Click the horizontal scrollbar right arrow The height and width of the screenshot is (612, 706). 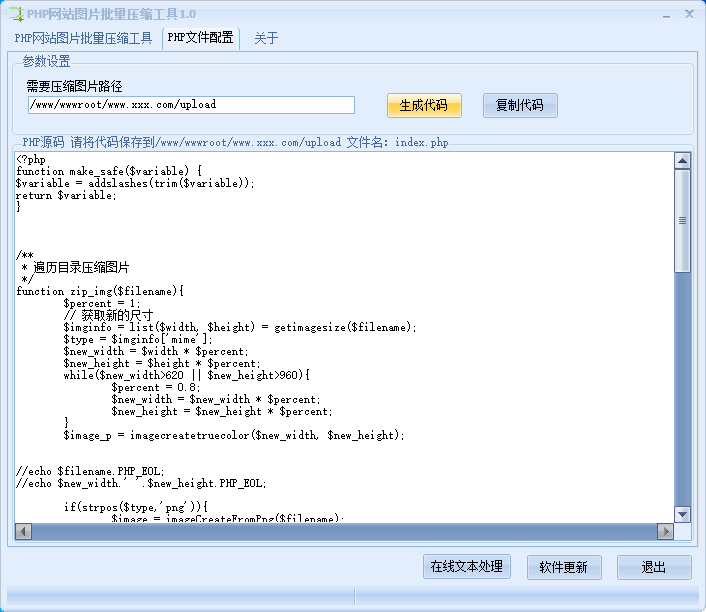coord(665,531)
